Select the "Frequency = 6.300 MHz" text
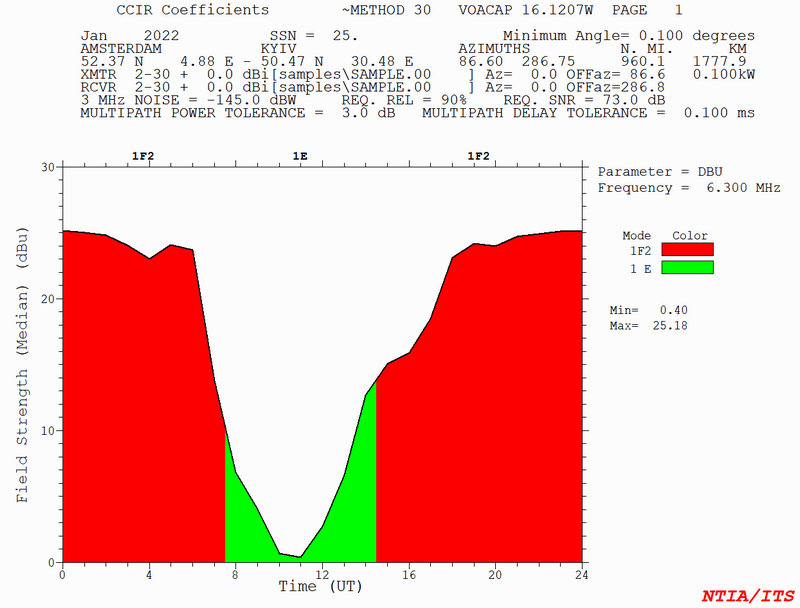 pyautogui.click(x=689, y=188)
